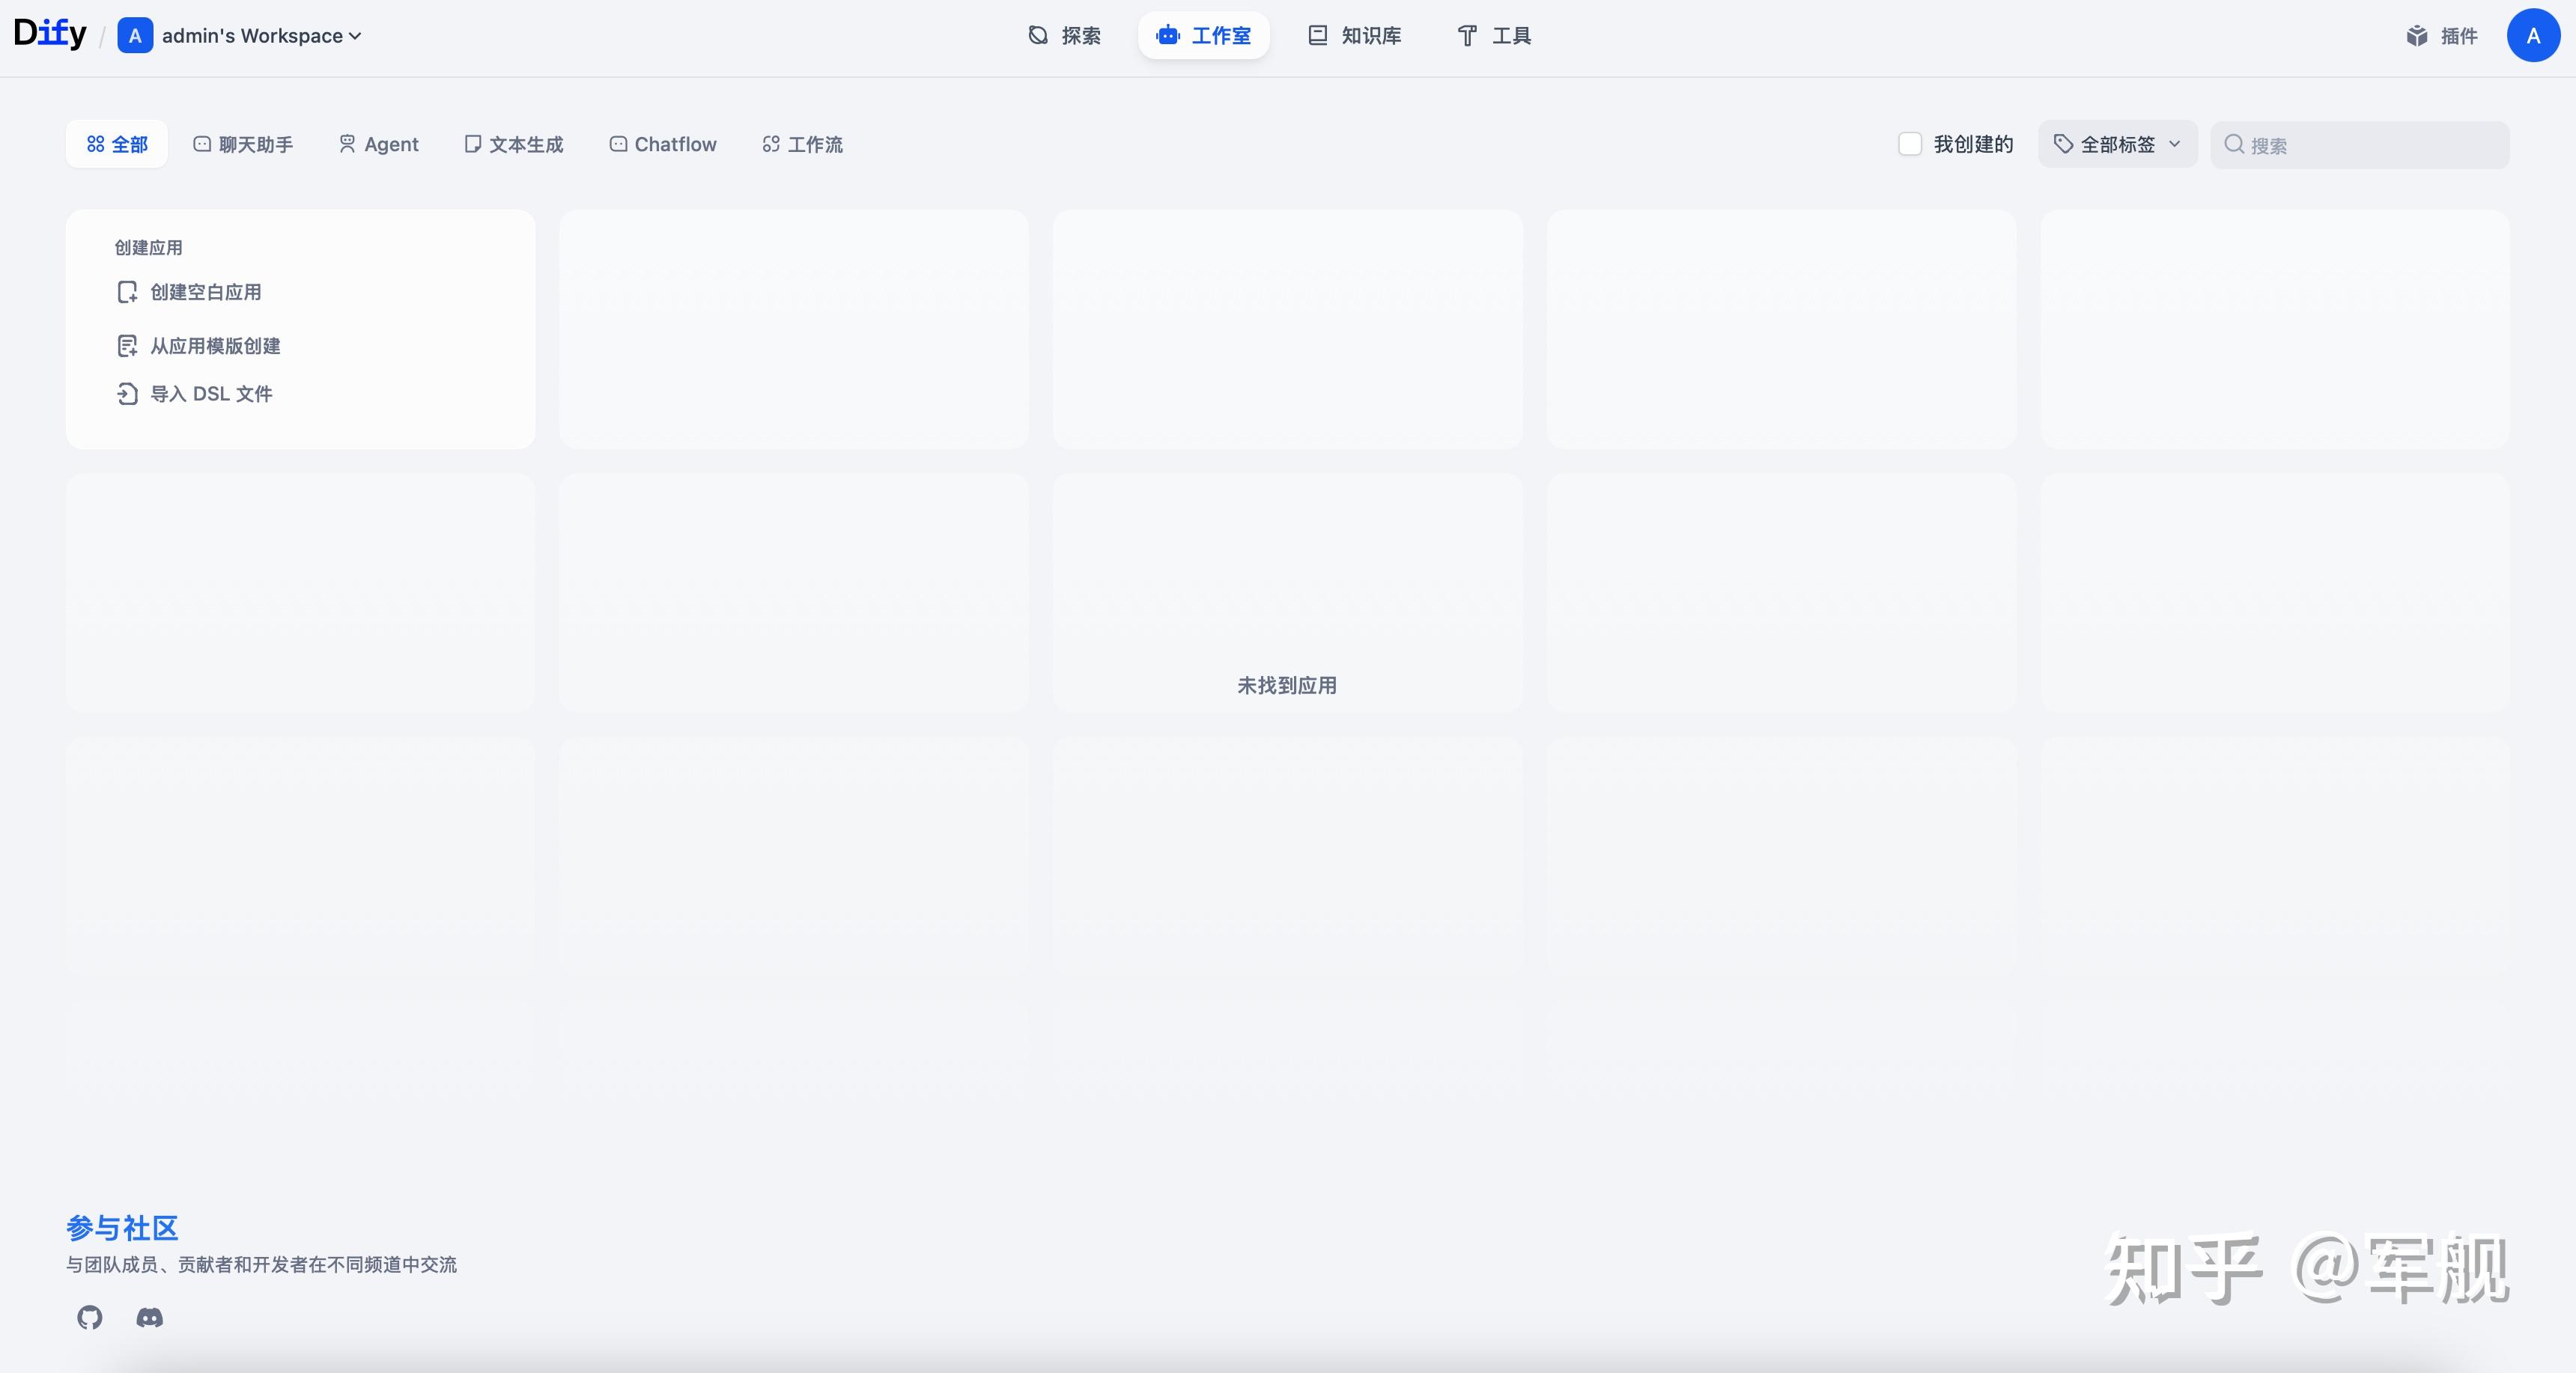Viewport: 2576px width, 1373px height.
Task: Click the Dify logo
Action: (x=50, y=34)
